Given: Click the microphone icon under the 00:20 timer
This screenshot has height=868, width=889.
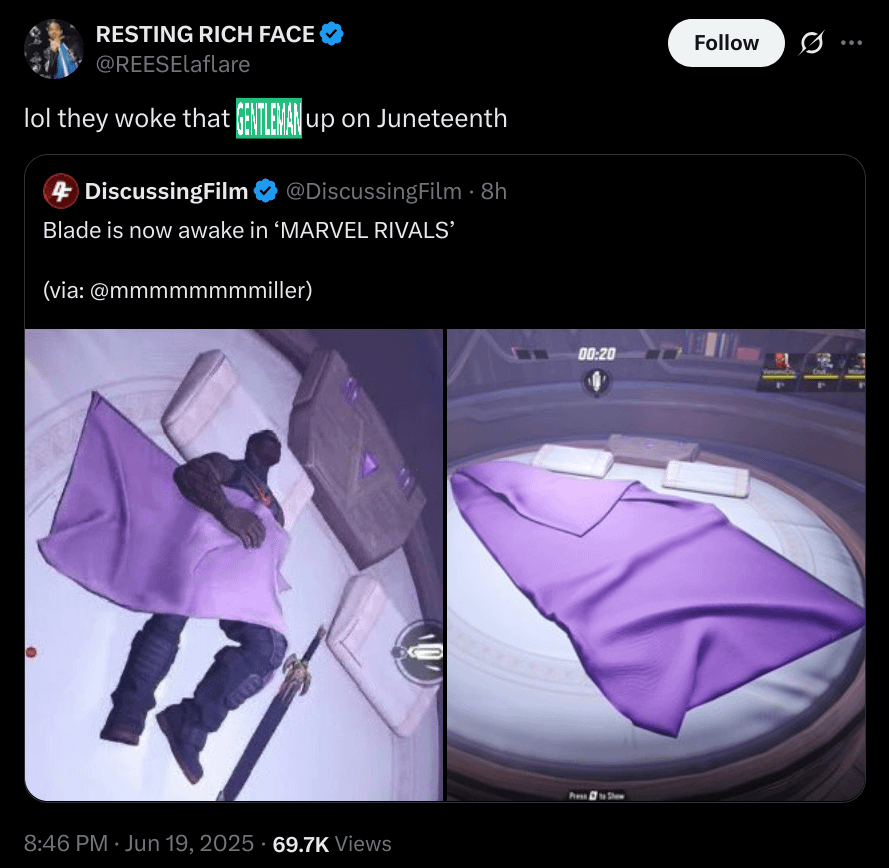Looking at the screenshot, I should click(x=596, y=382).
